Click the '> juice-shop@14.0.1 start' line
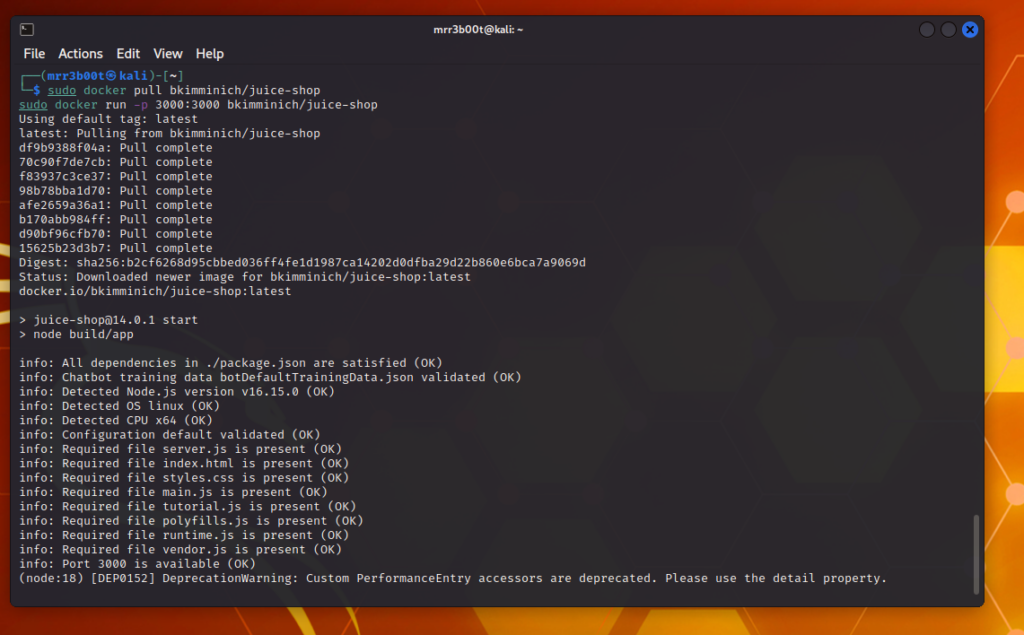This screenshot has width=1024, height=635. click(108, 320)
